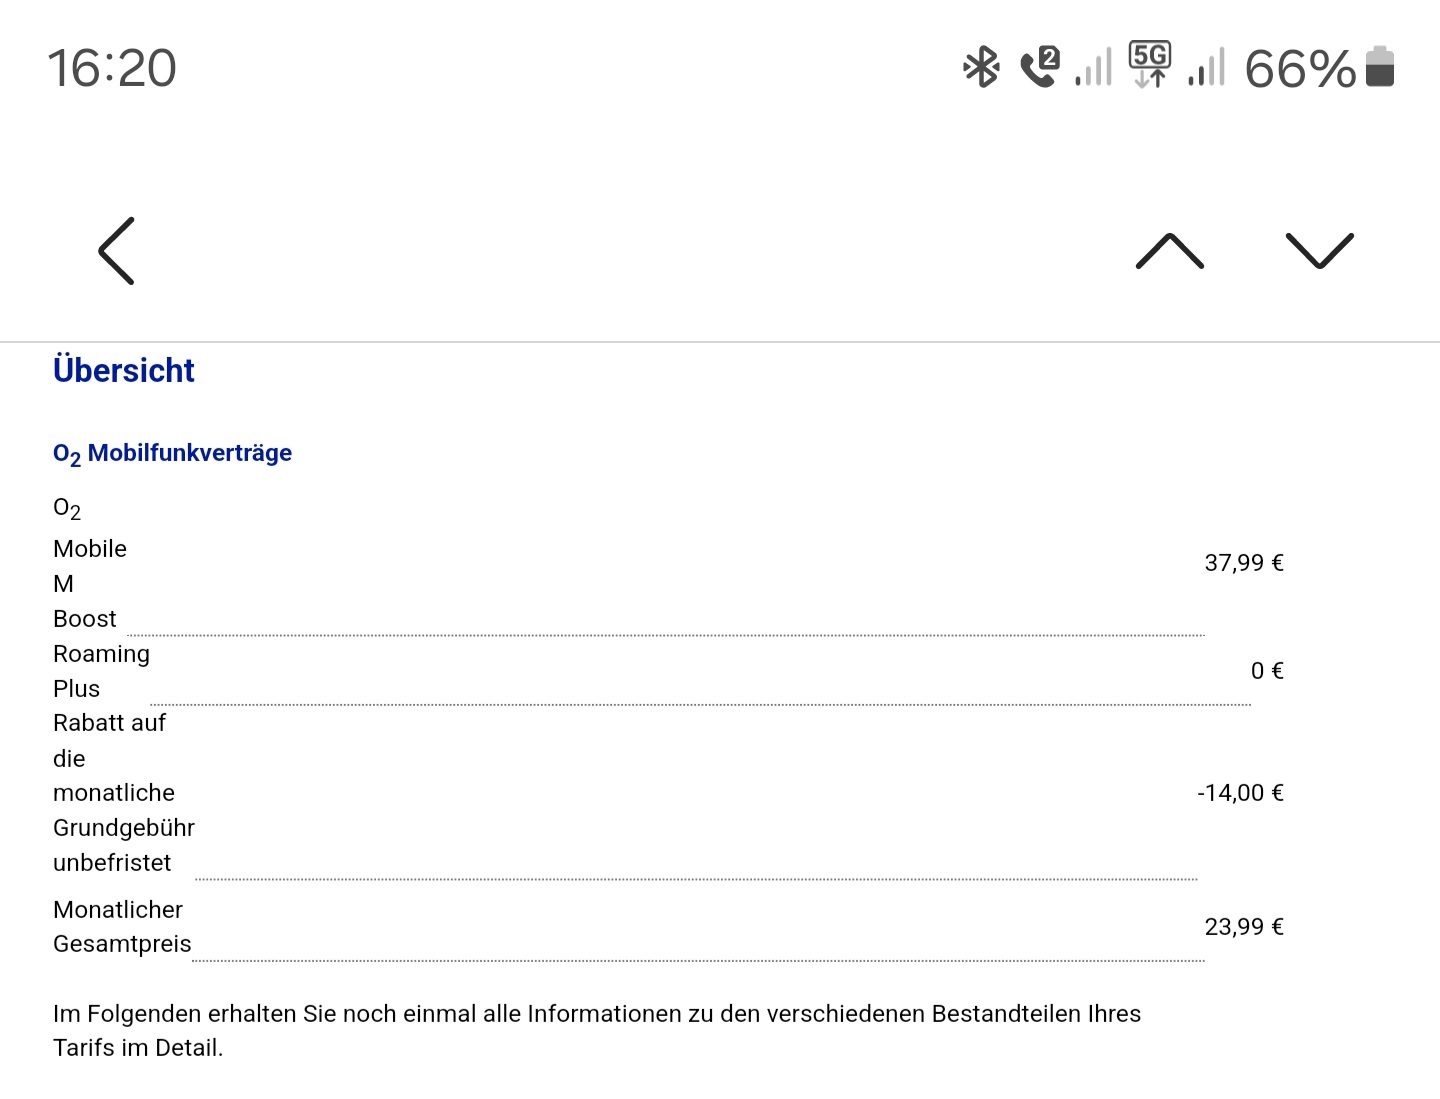1440x1099 pixels.
Task: Select the O2 Mobilfunkverträge subheading
Action: (172, 454)
